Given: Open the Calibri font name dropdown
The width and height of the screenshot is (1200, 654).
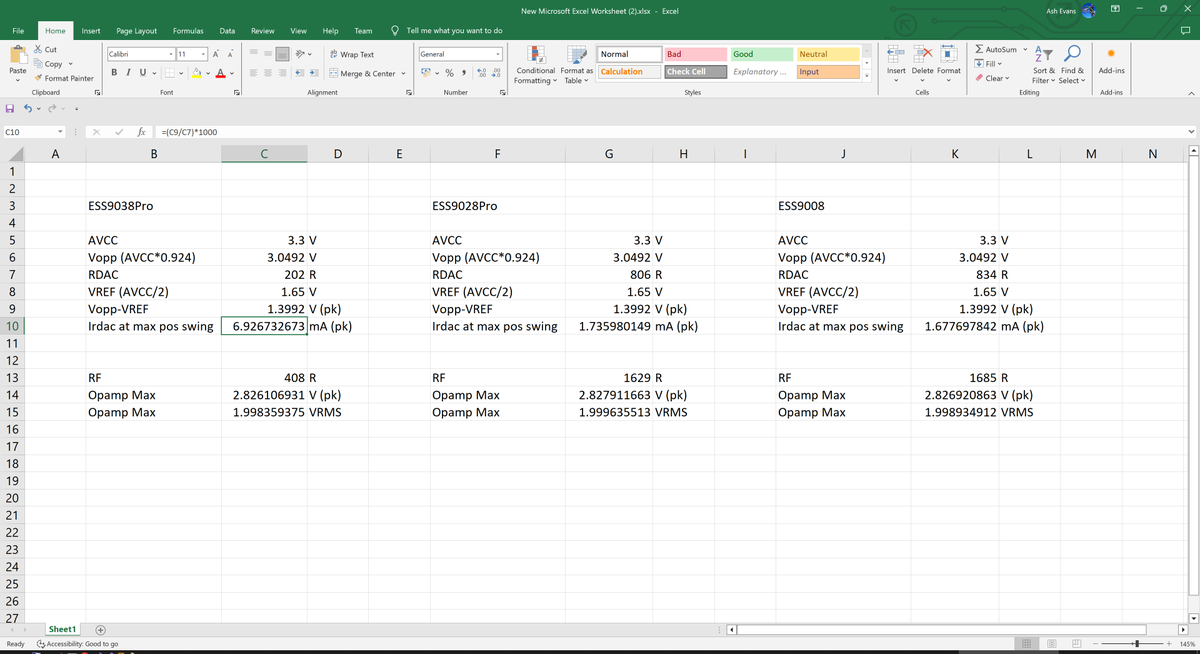Looking at the screenshot, I should tap(173, 54).
